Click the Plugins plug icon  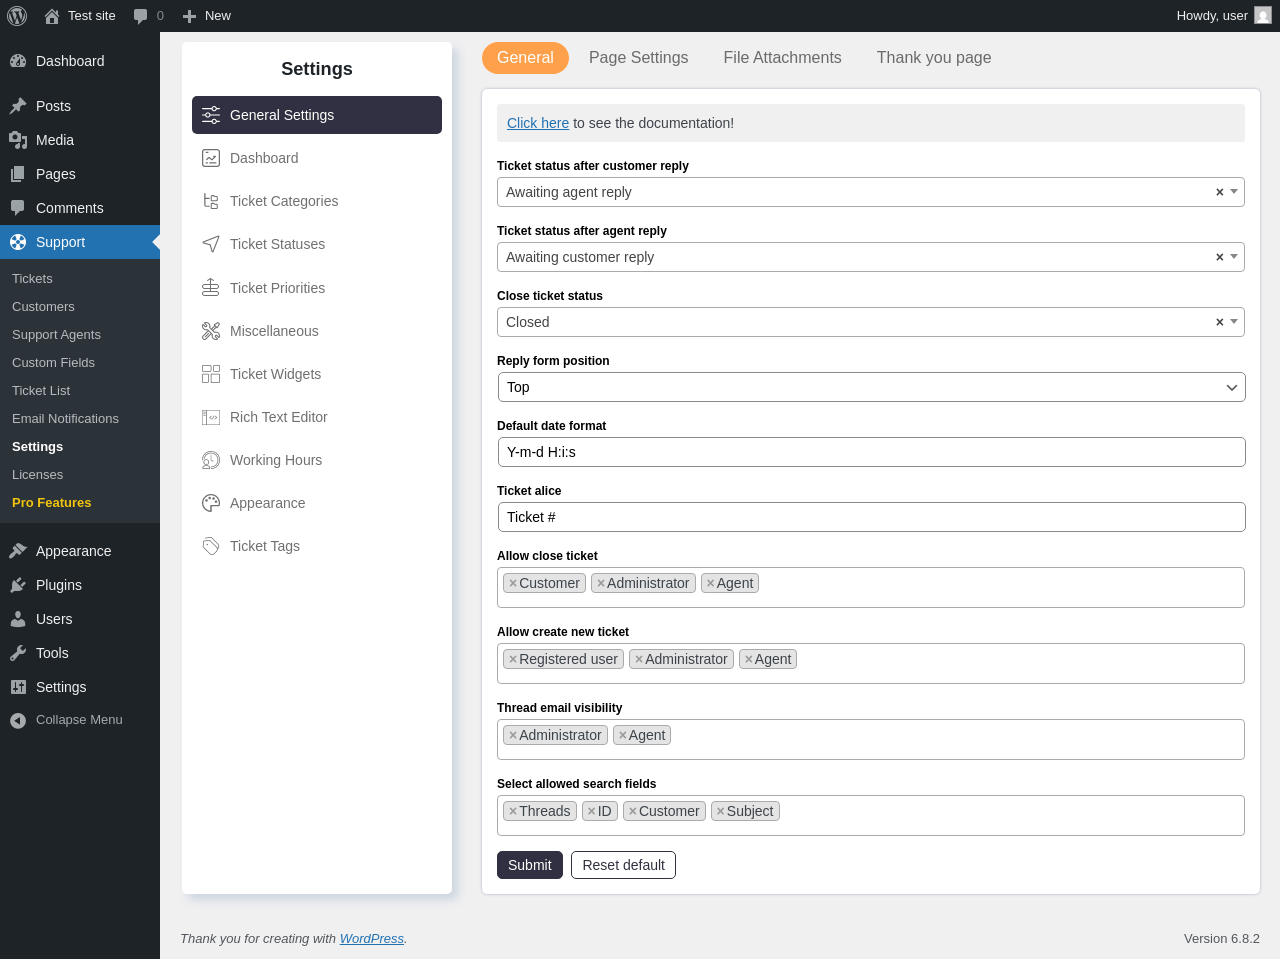18,585
